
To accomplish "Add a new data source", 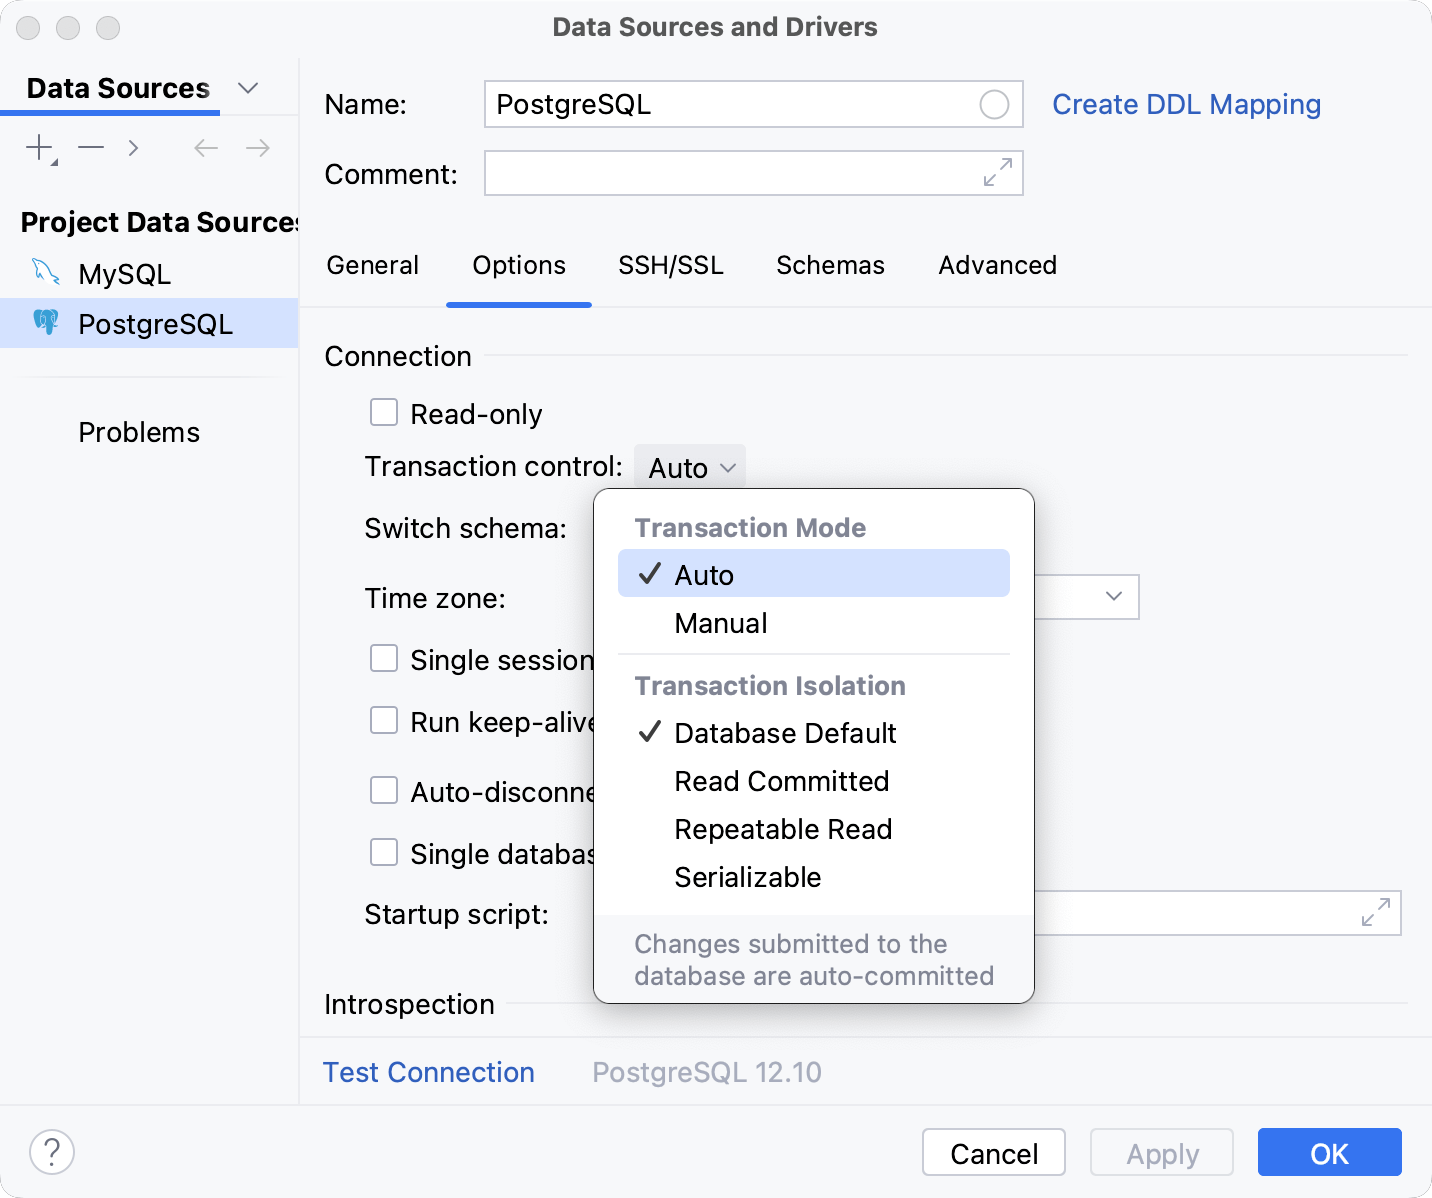I will tap(37, 147).
